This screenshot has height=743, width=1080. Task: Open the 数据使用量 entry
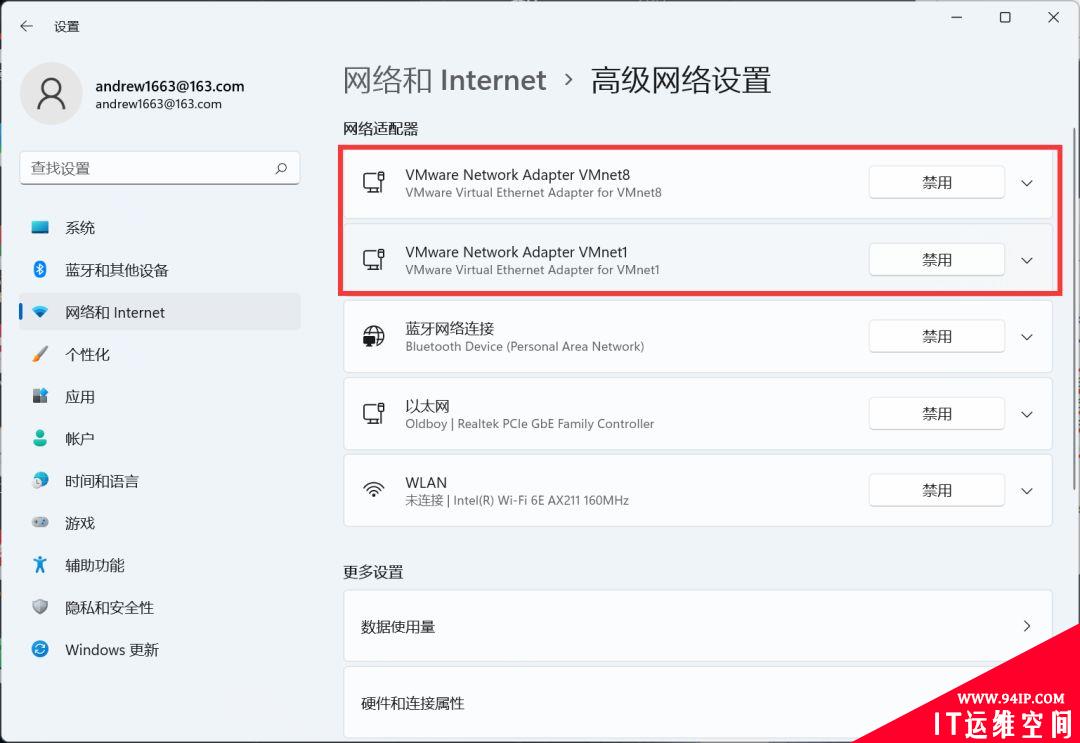698,626
